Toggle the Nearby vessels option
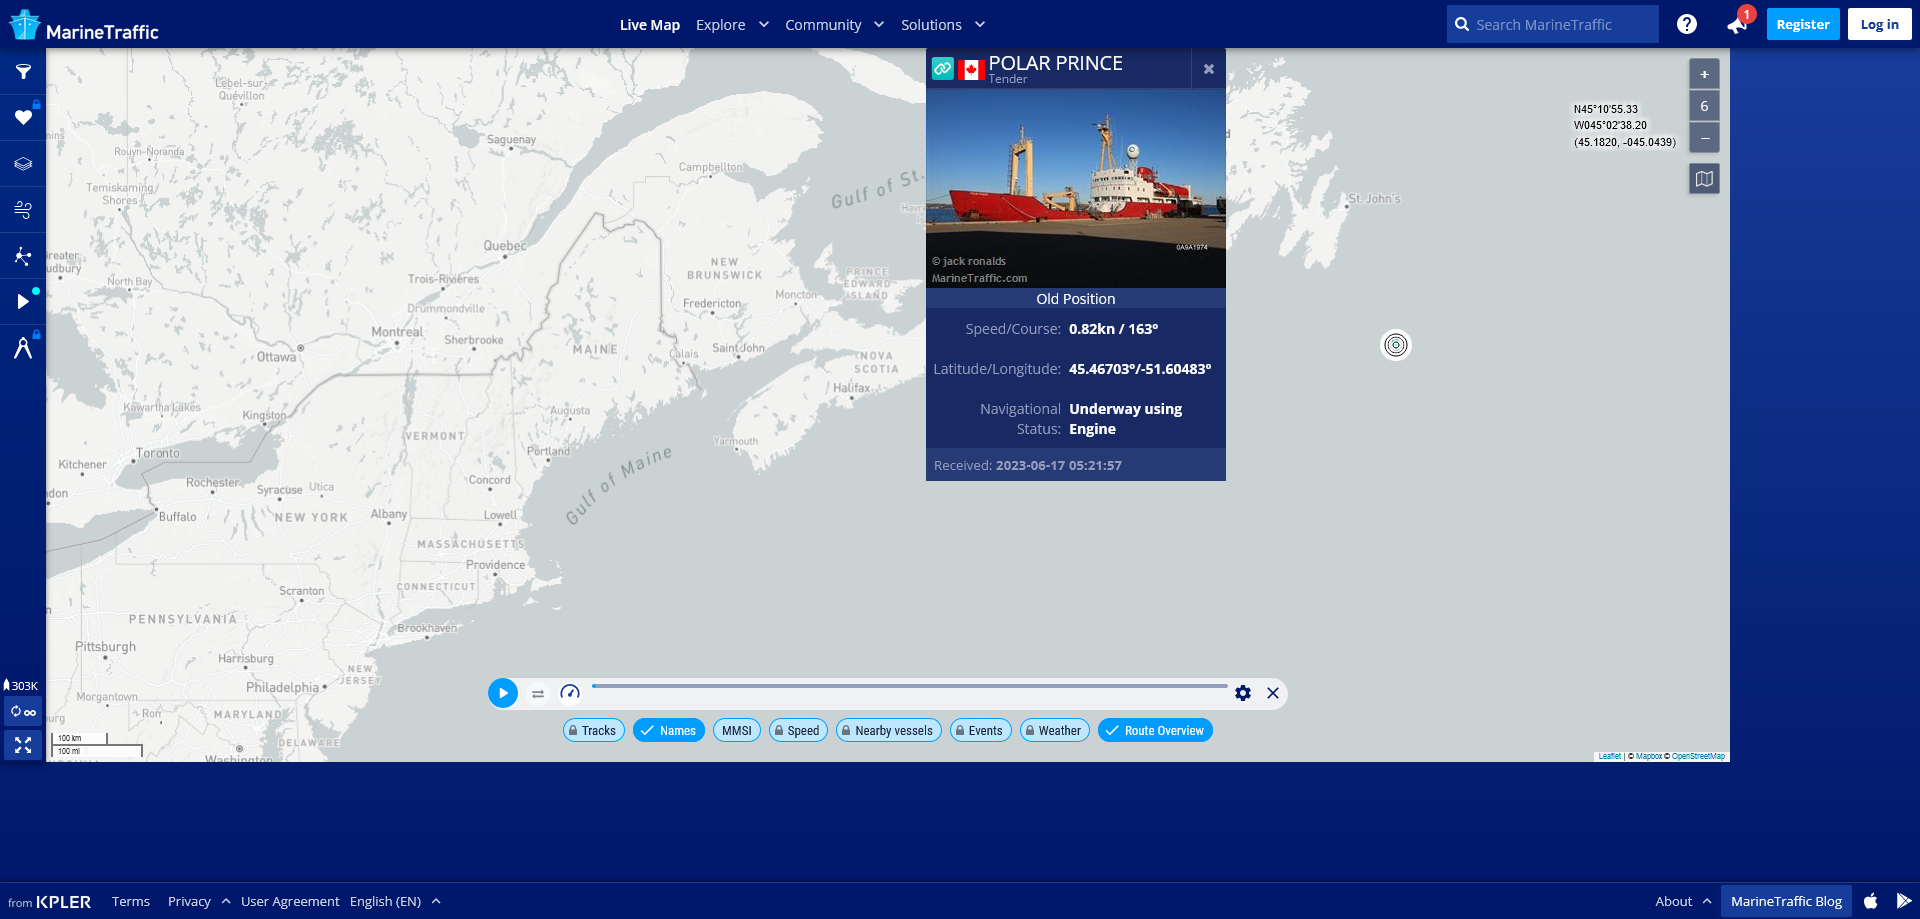This screenshot has height=919, width=1920. pos(889,731)
